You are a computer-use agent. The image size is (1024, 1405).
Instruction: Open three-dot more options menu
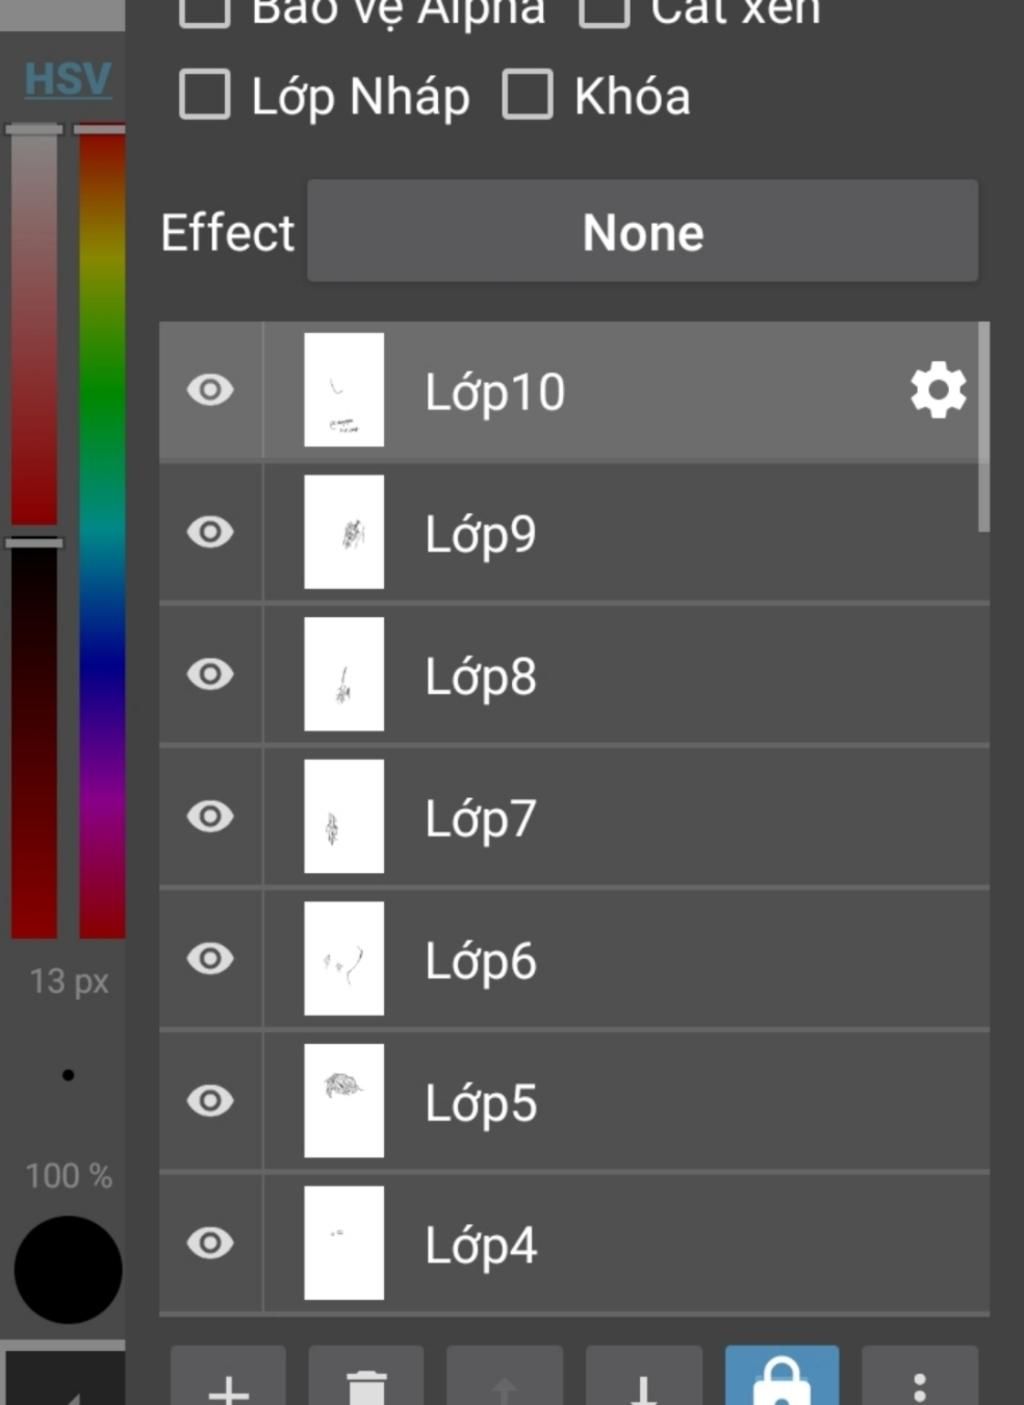(x=920, y=1378)
